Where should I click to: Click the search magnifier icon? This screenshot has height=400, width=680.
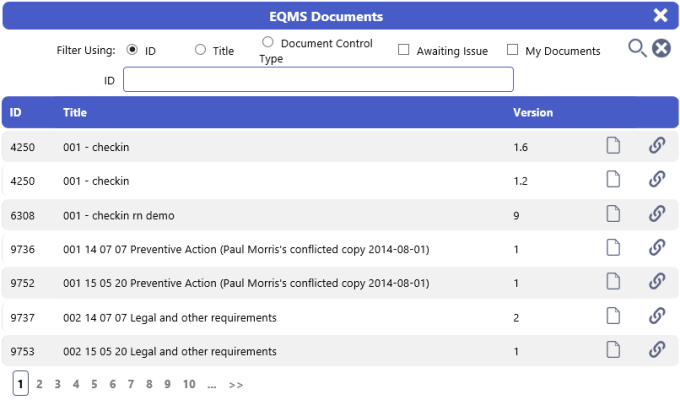[x=637, y=48]
